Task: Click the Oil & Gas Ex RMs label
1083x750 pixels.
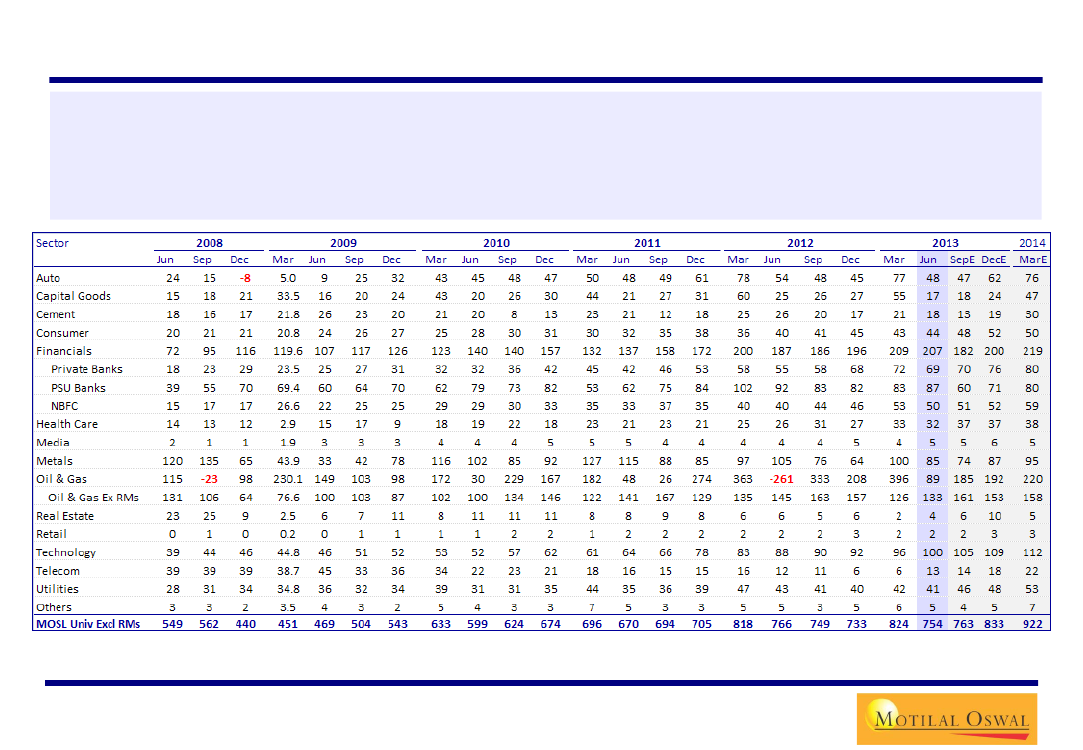Action: tap(94, 497)
